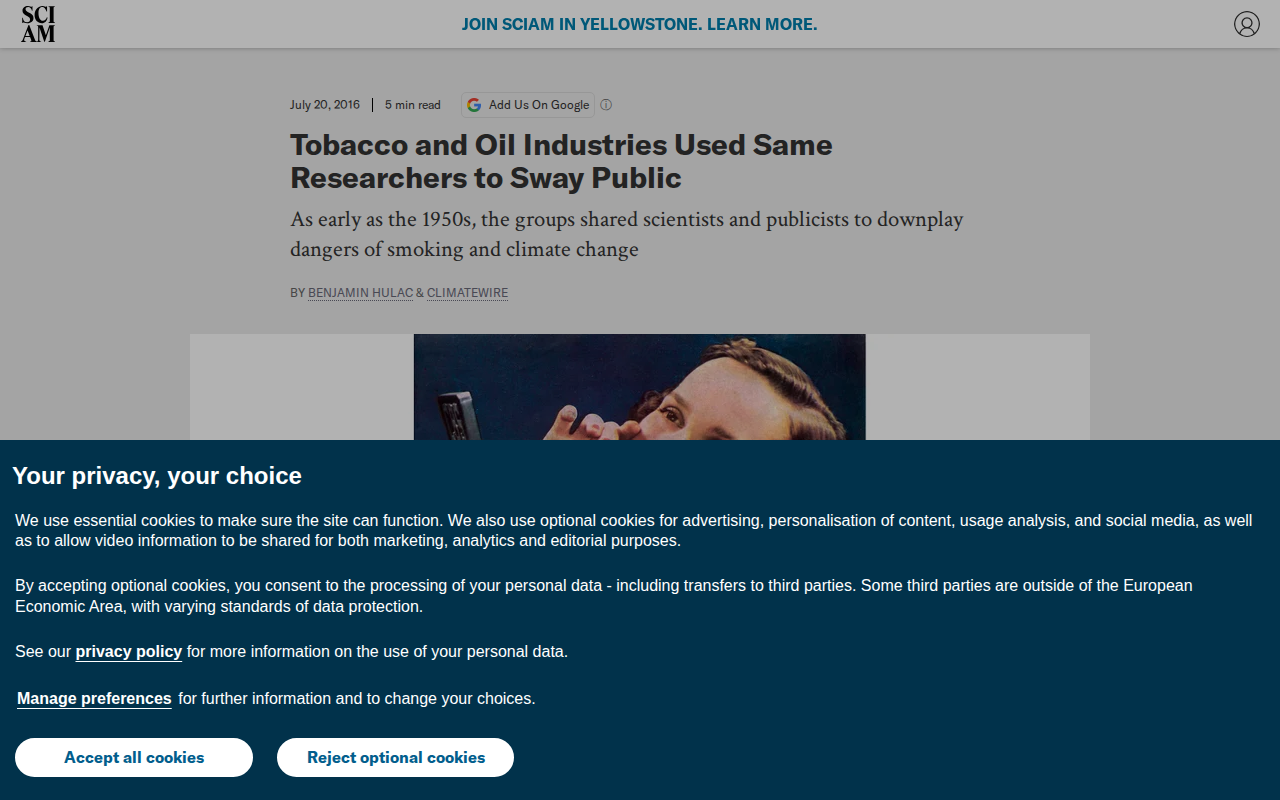
Task: Open the privacy policy link
Action: click(128, 651)
